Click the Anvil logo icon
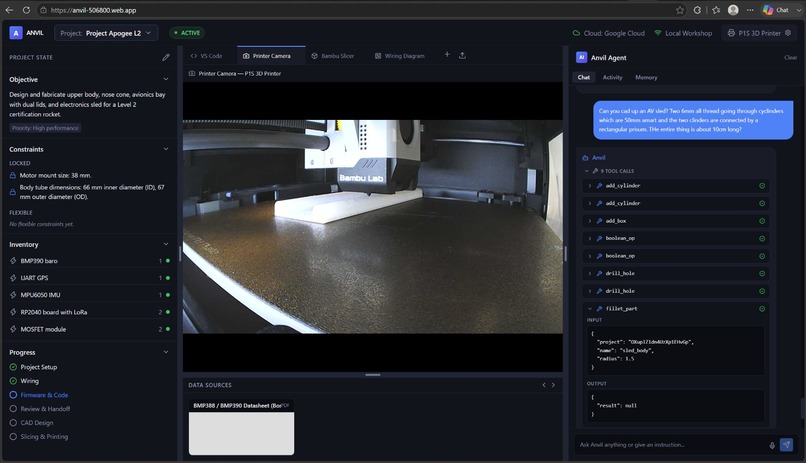Image resolution: width=806 pixels, height=463 pixels. pos(16,33)
